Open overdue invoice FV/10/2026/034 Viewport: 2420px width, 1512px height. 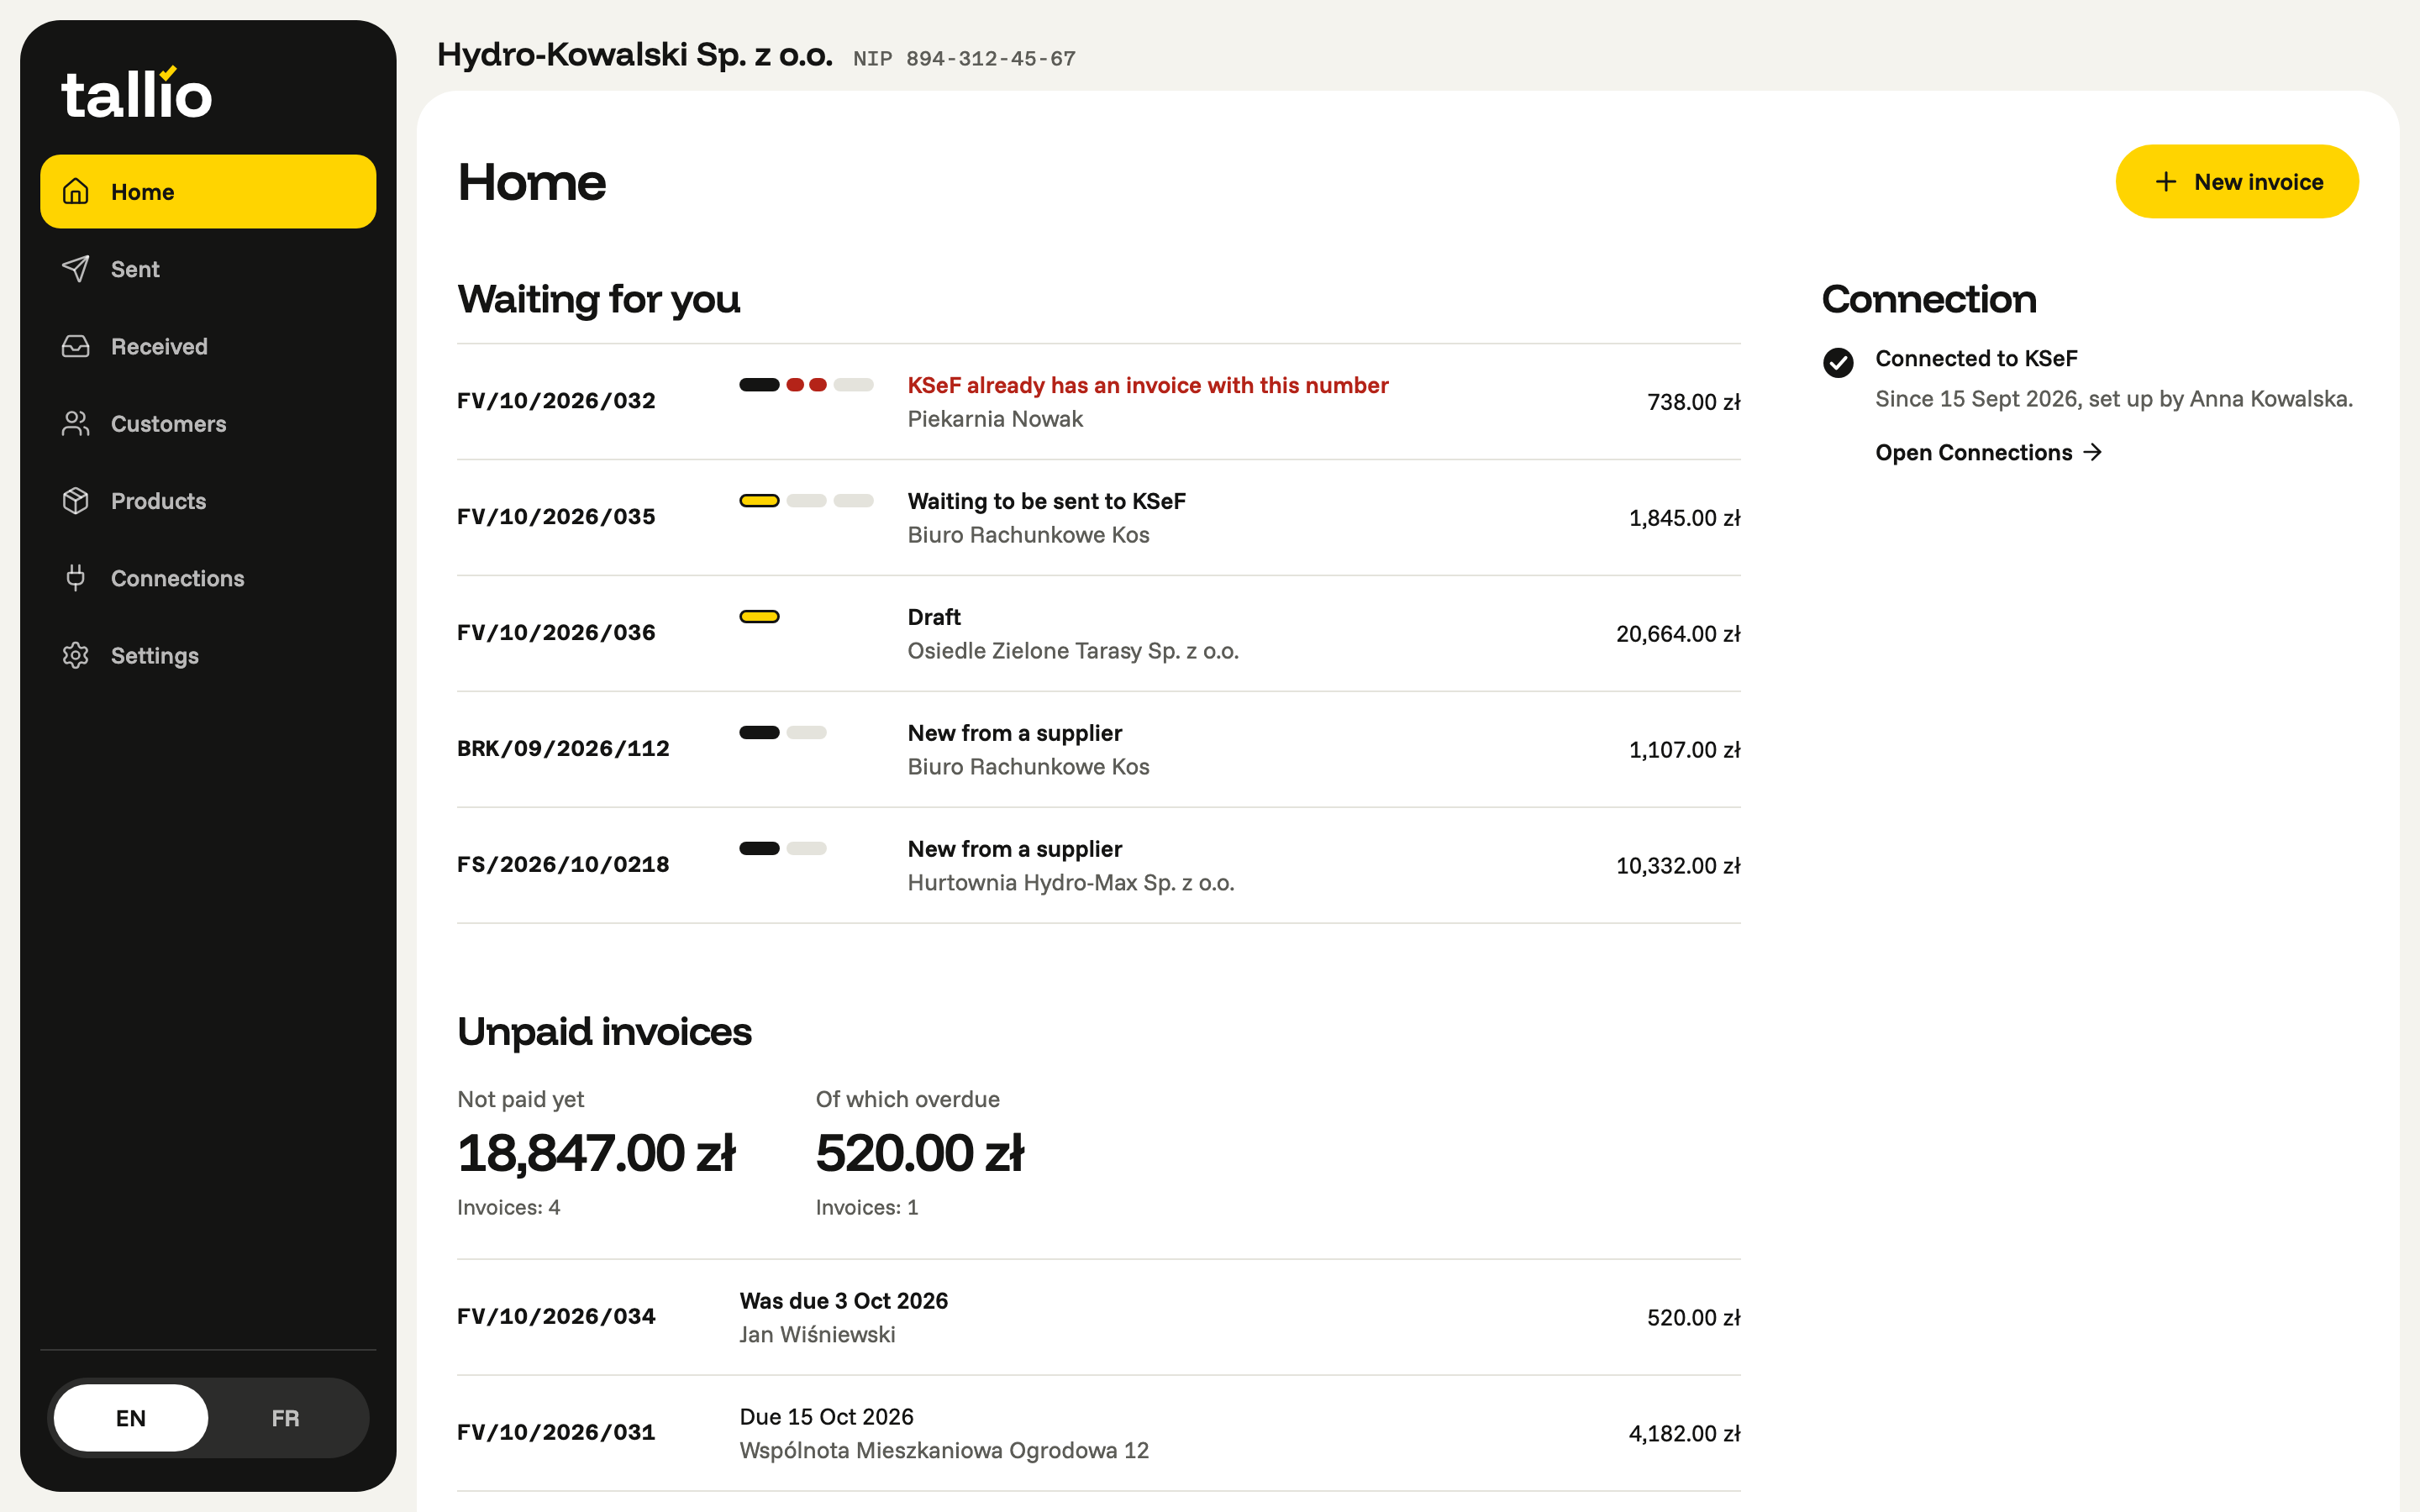pos(1098,1317)
